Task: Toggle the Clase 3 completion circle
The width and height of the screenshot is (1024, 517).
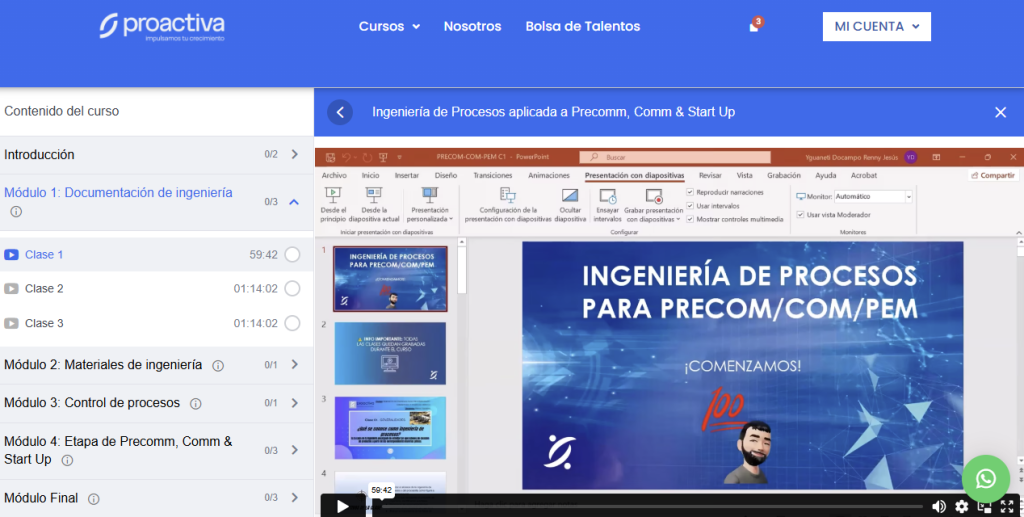Action: [292, 323]
